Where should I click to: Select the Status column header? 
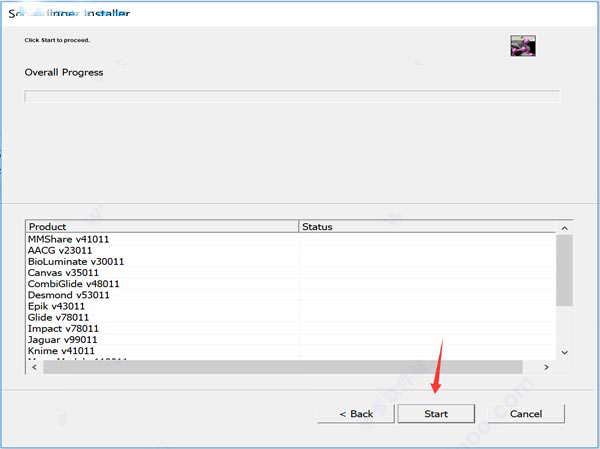(427, 227)
